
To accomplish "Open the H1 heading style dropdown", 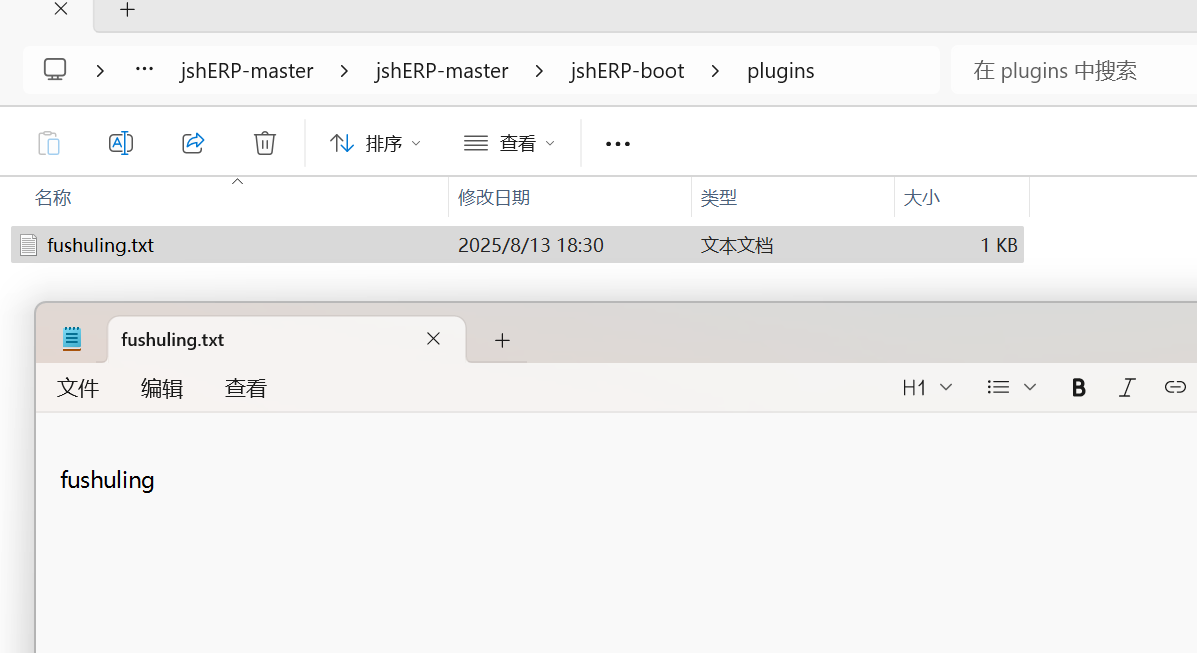I will (x=927, y=387).
